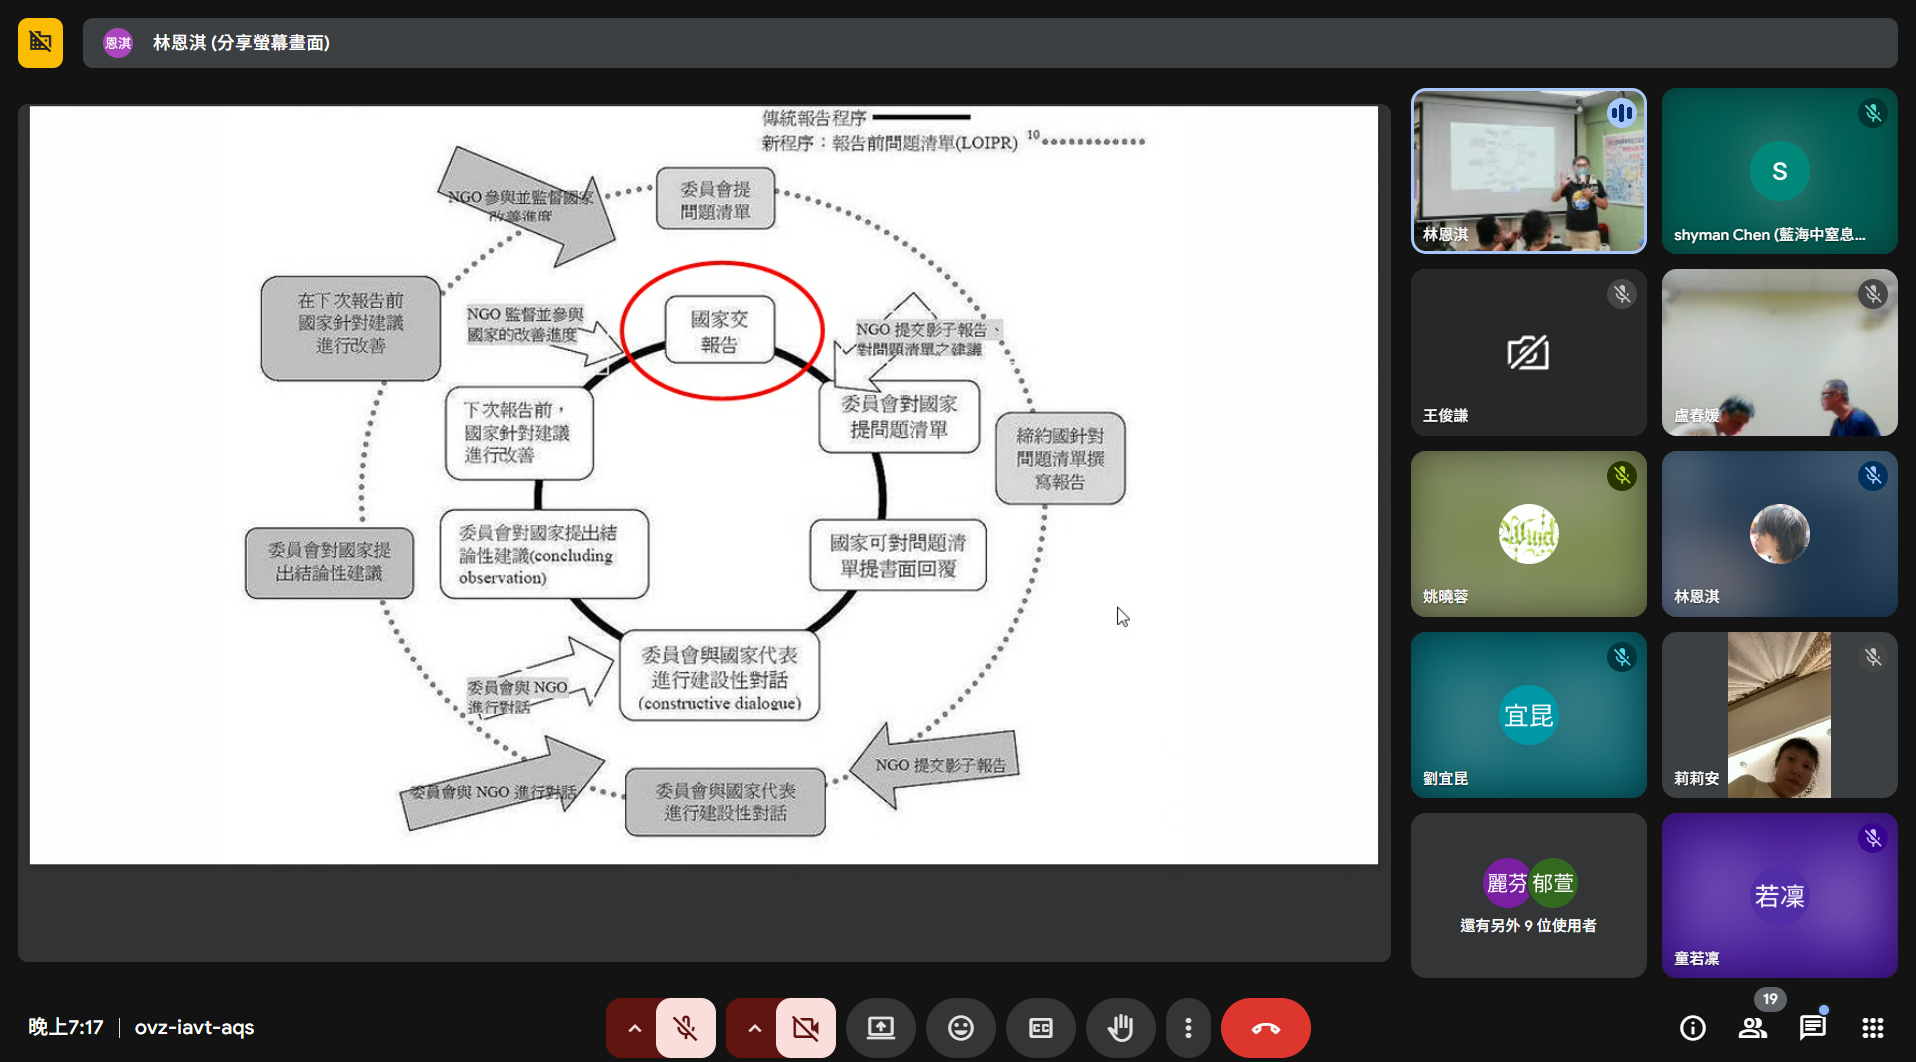Open the 還有另外 9 位使用者 tile
The width and height of the screenshot is (1916, 1062).
coord(1528,895)
